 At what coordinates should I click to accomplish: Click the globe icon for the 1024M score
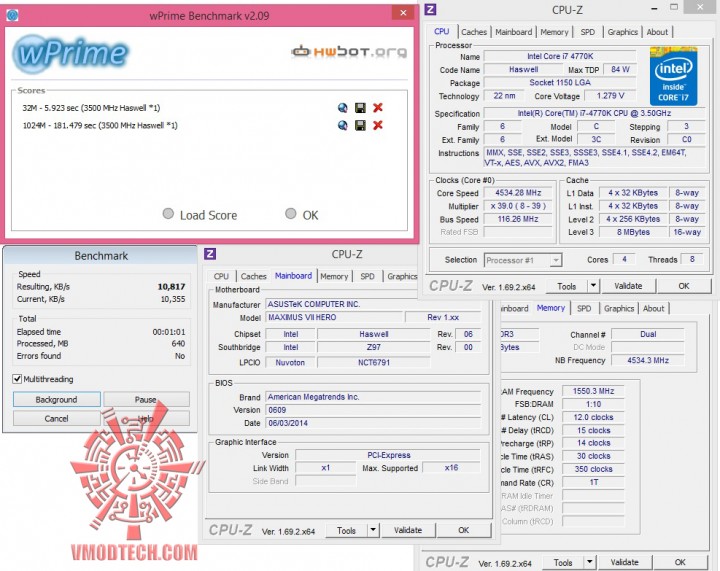[x=343, y=125]
